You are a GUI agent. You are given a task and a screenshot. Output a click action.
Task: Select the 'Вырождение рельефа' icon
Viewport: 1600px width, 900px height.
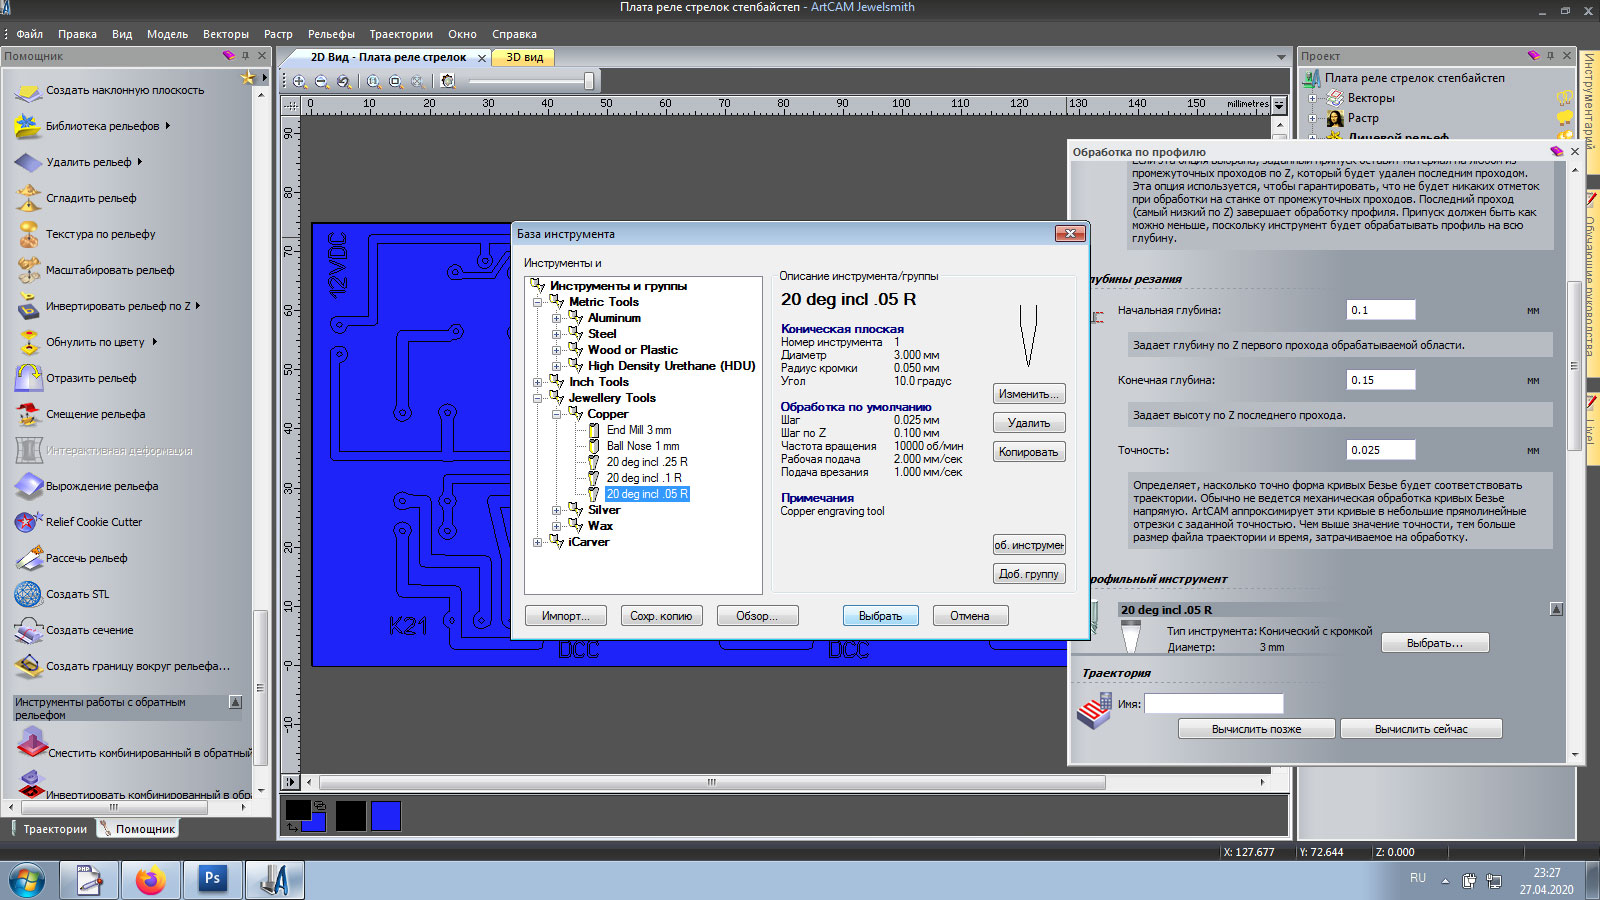coord(28,487)
